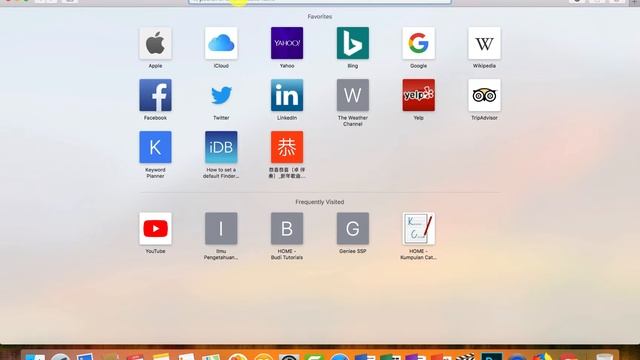
Task: Open the Apple favorite
Action: point(155,43)
